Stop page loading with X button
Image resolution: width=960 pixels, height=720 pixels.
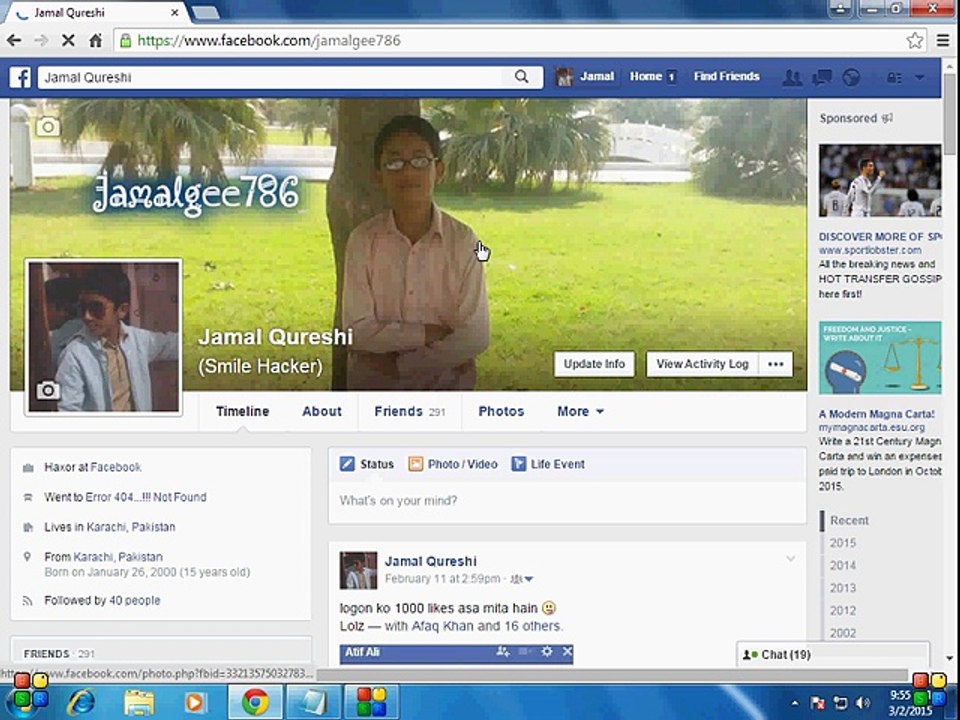[68, 40]
